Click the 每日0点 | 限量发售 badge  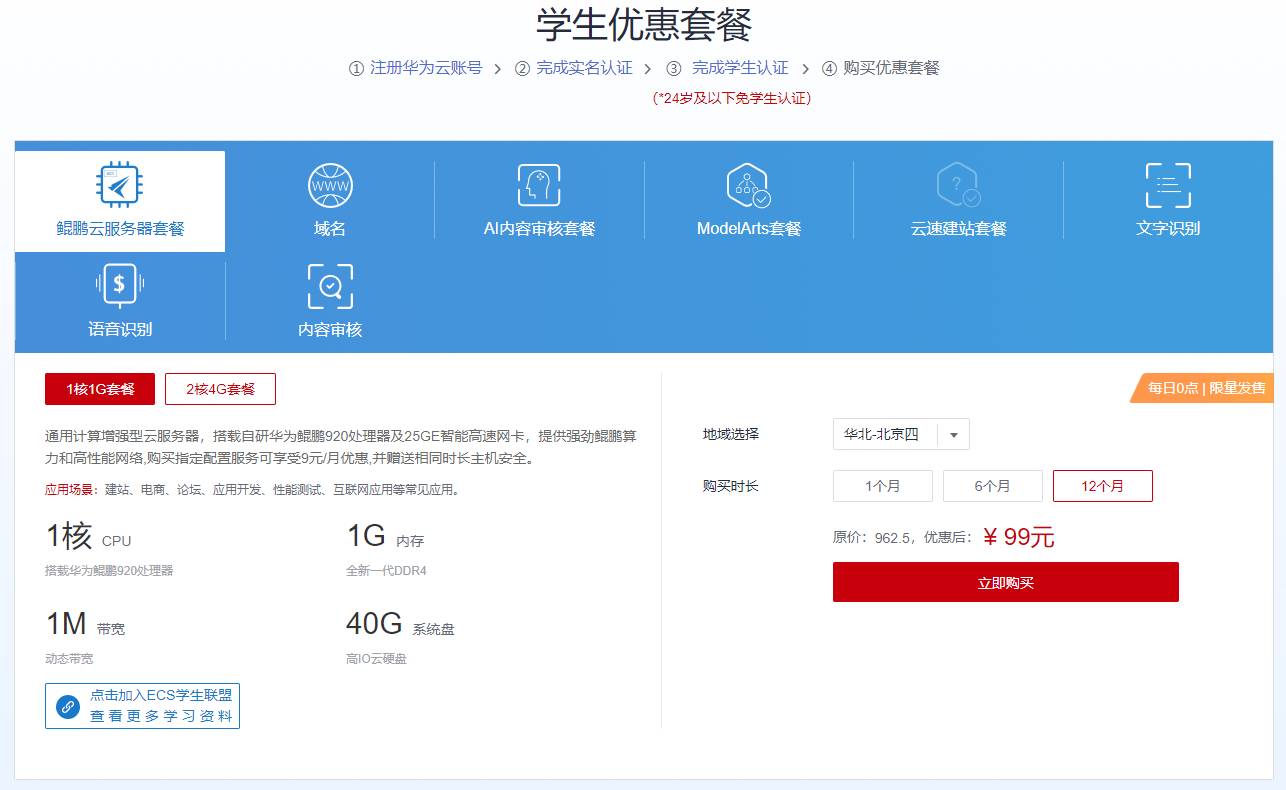(1201, 388)
